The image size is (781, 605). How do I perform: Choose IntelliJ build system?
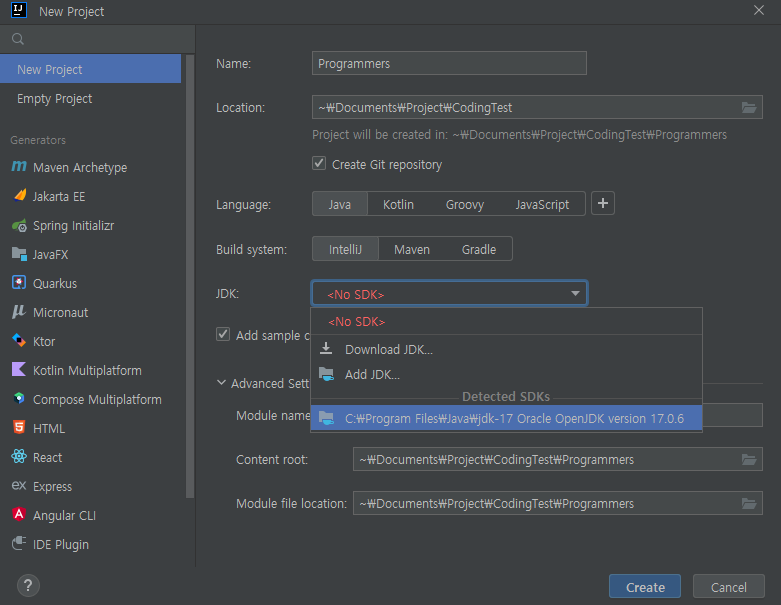[x=345, y=249]
